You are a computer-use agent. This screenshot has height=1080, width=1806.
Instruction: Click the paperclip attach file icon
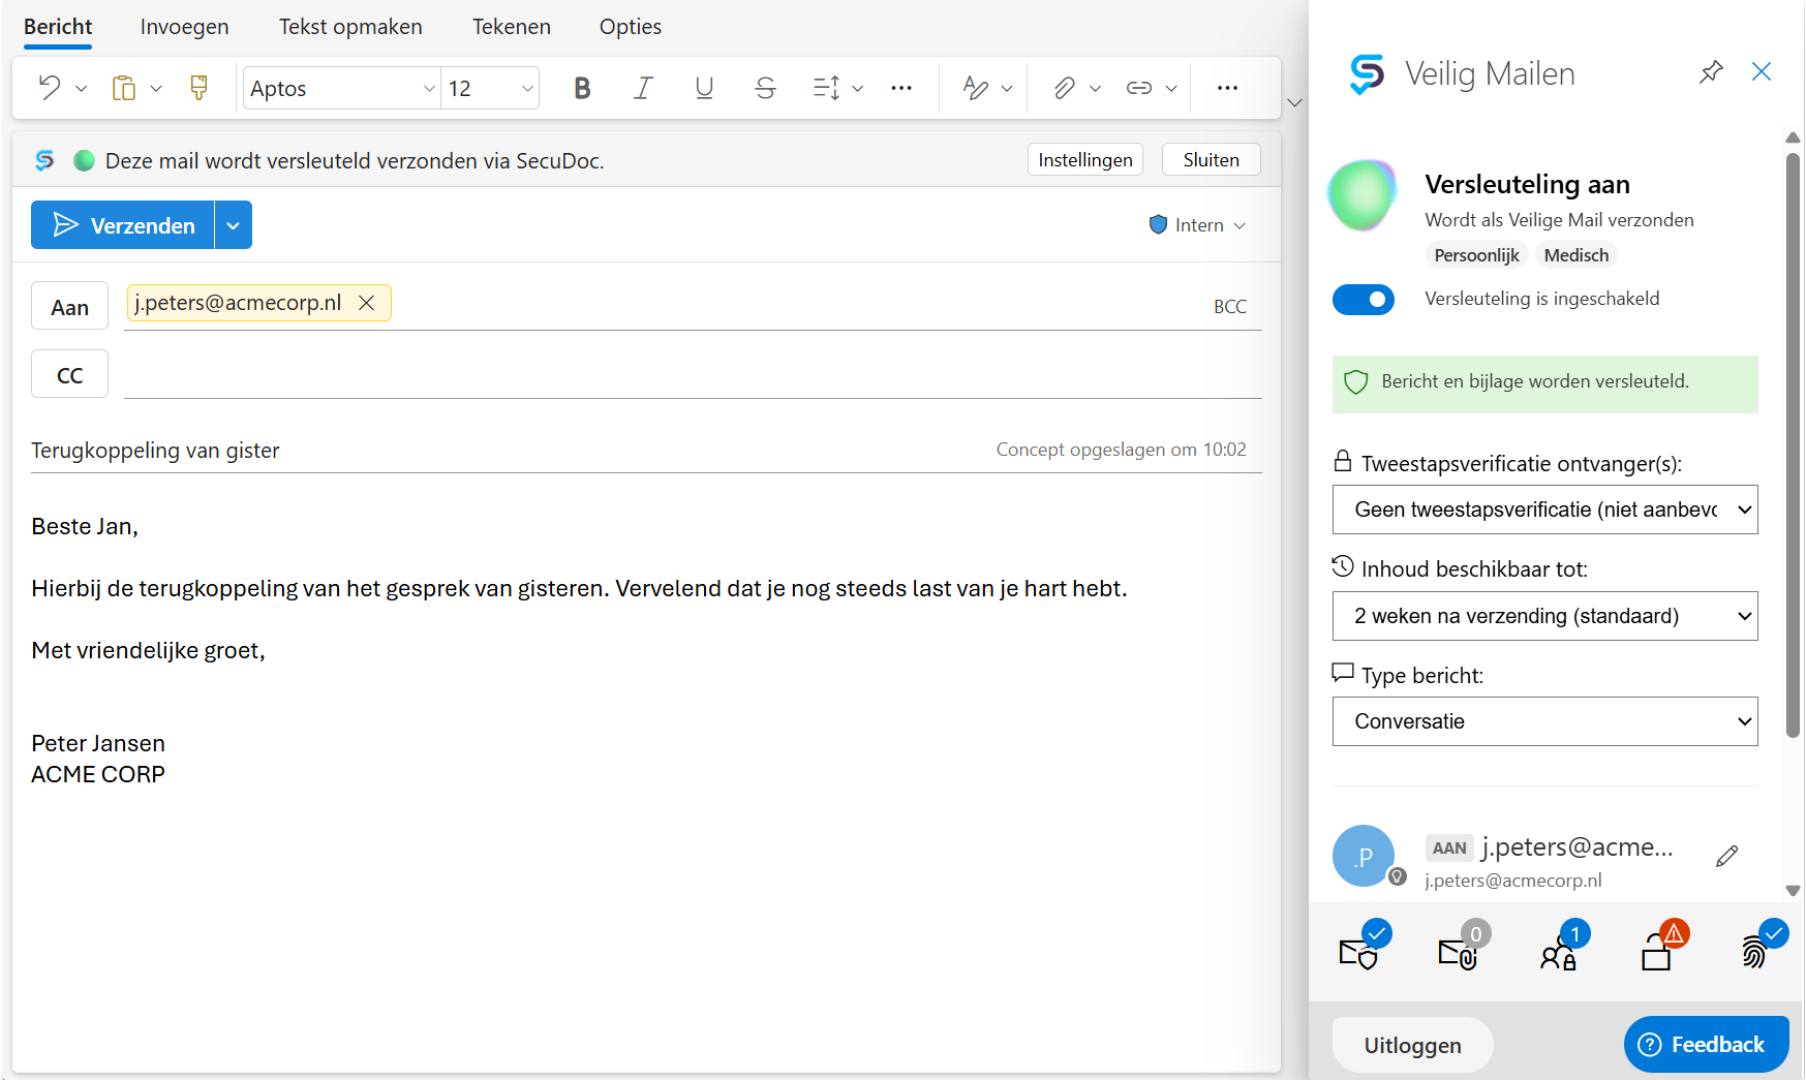1064,88
